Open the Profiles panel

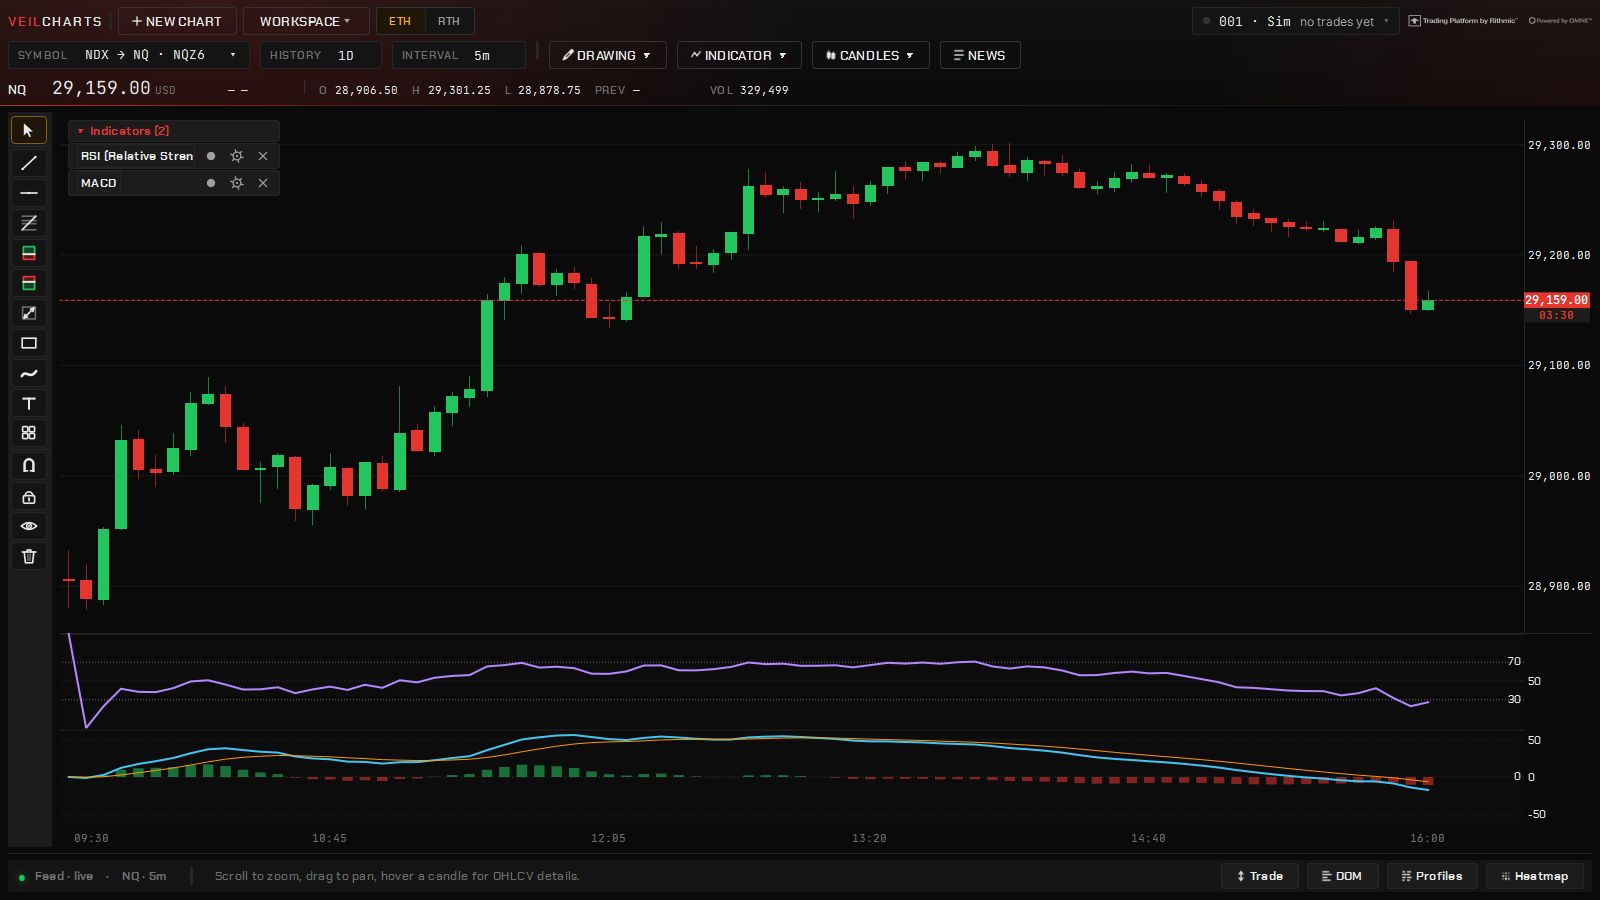[1432, 876]
